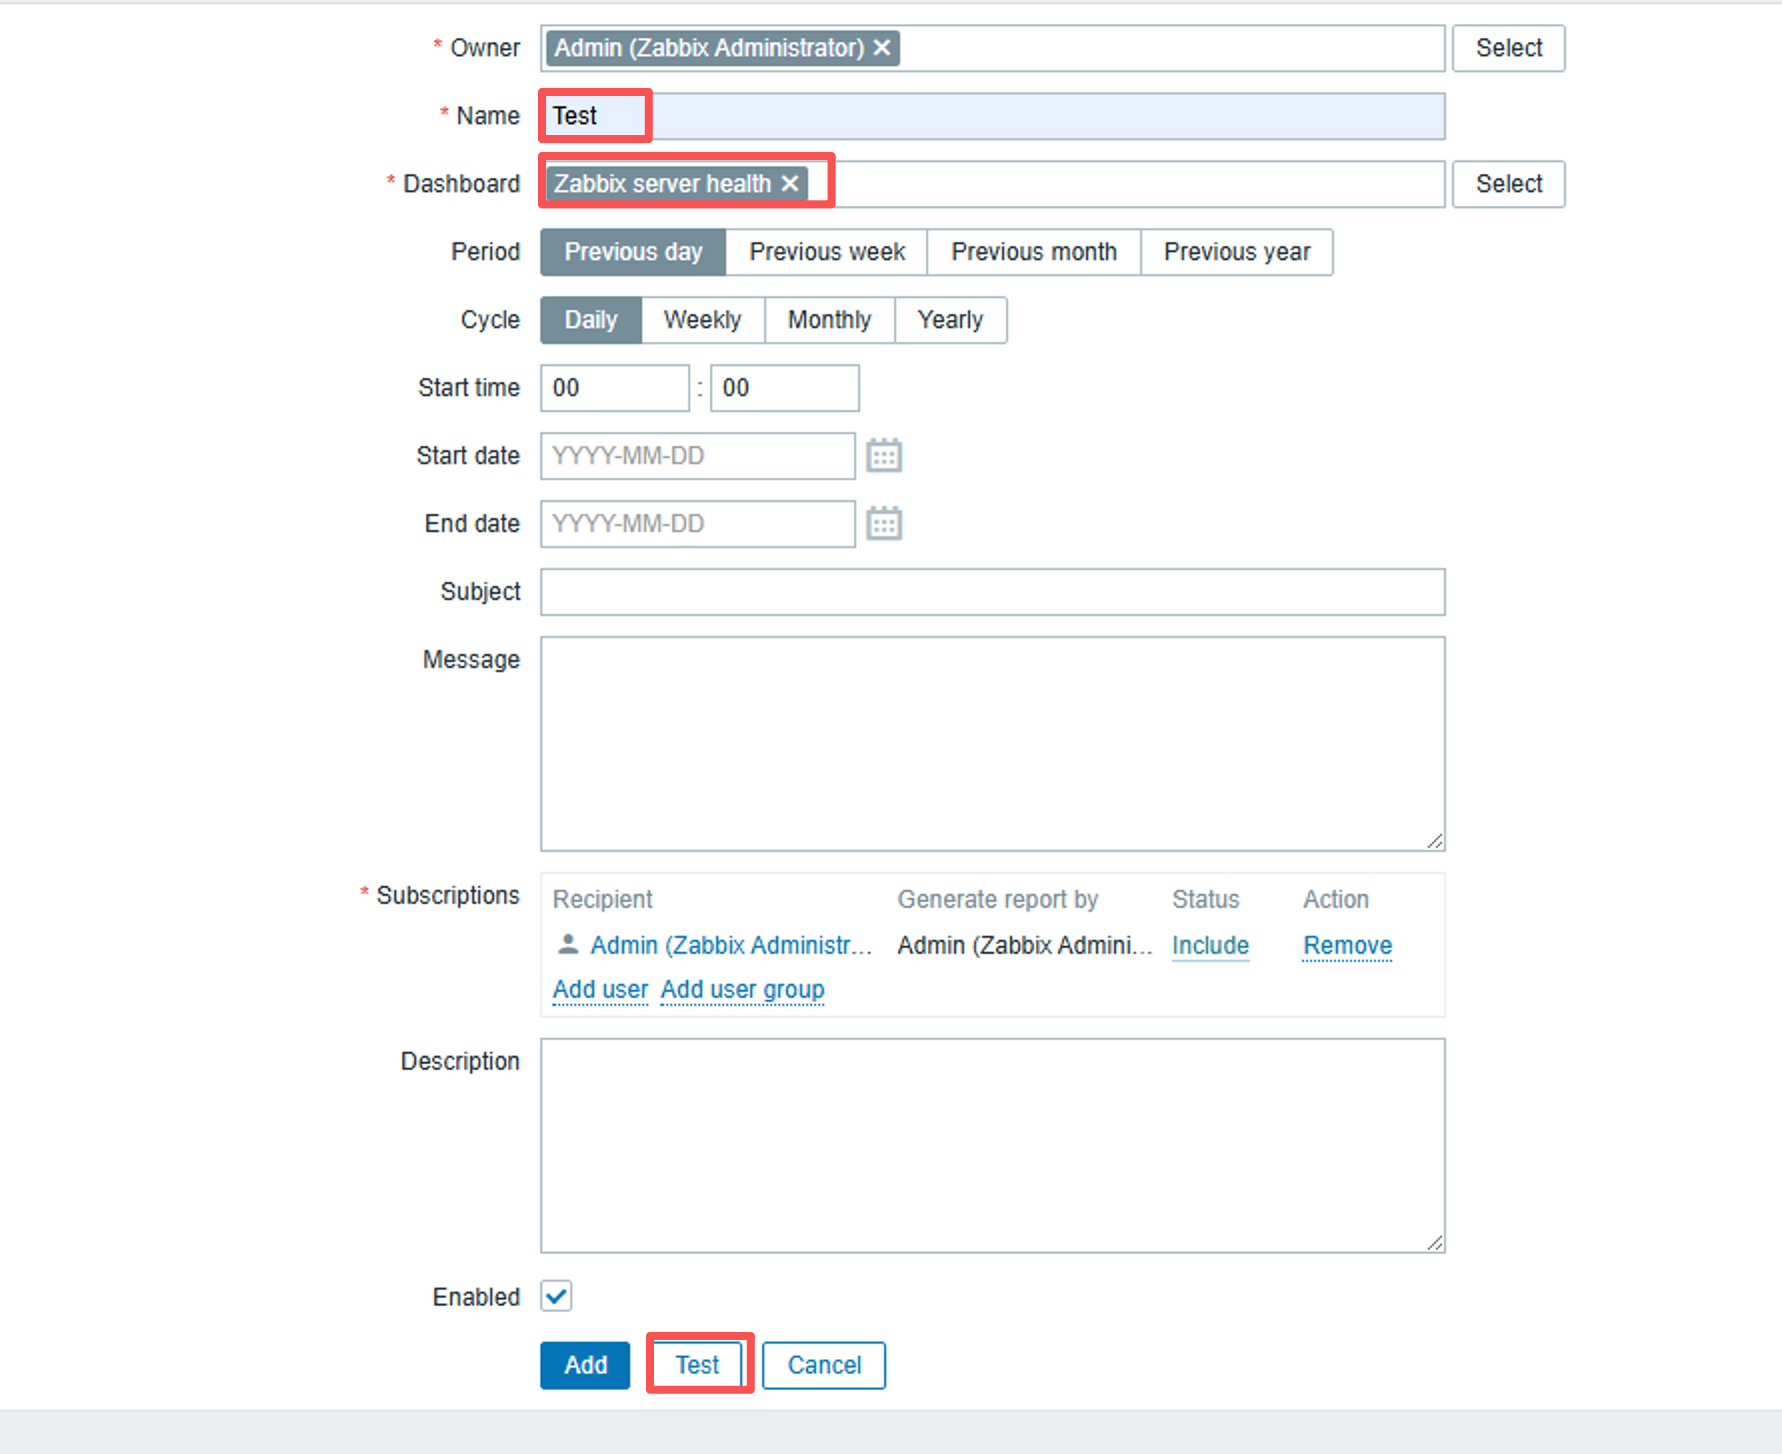Choose the Weekly cycle option

pyautogui.click(x=702, y=320)
